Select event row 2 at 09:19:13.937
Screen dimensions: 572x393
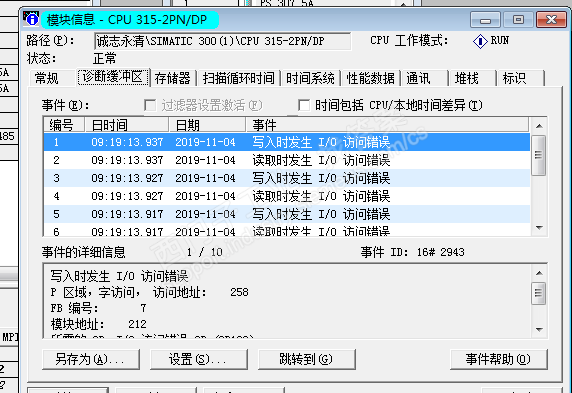click(287, 160)
